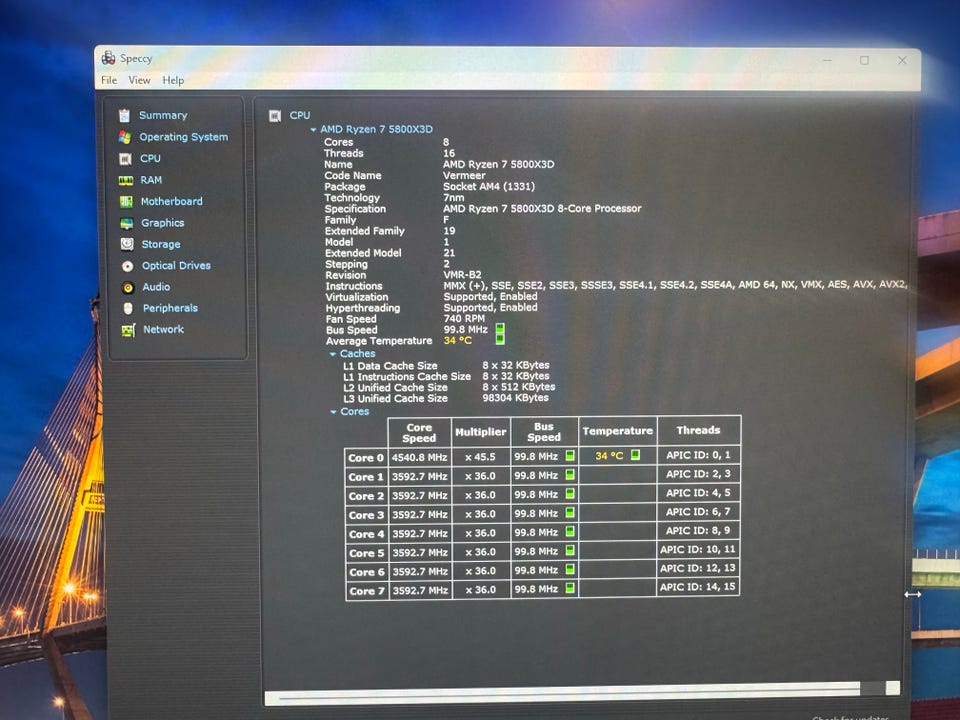The width and height of the screenshot is (960, 720).
Task: Click the Operating System Windows flag icon
Action: pos(125,137)
